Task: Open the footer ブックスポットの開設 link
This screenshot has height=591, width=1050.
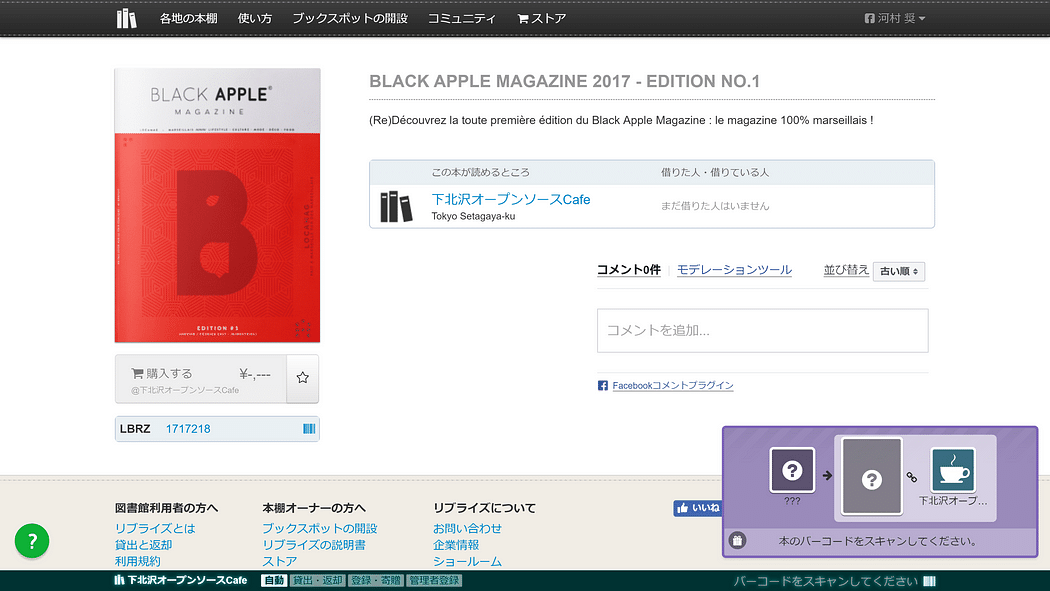Action: (319, 528)
